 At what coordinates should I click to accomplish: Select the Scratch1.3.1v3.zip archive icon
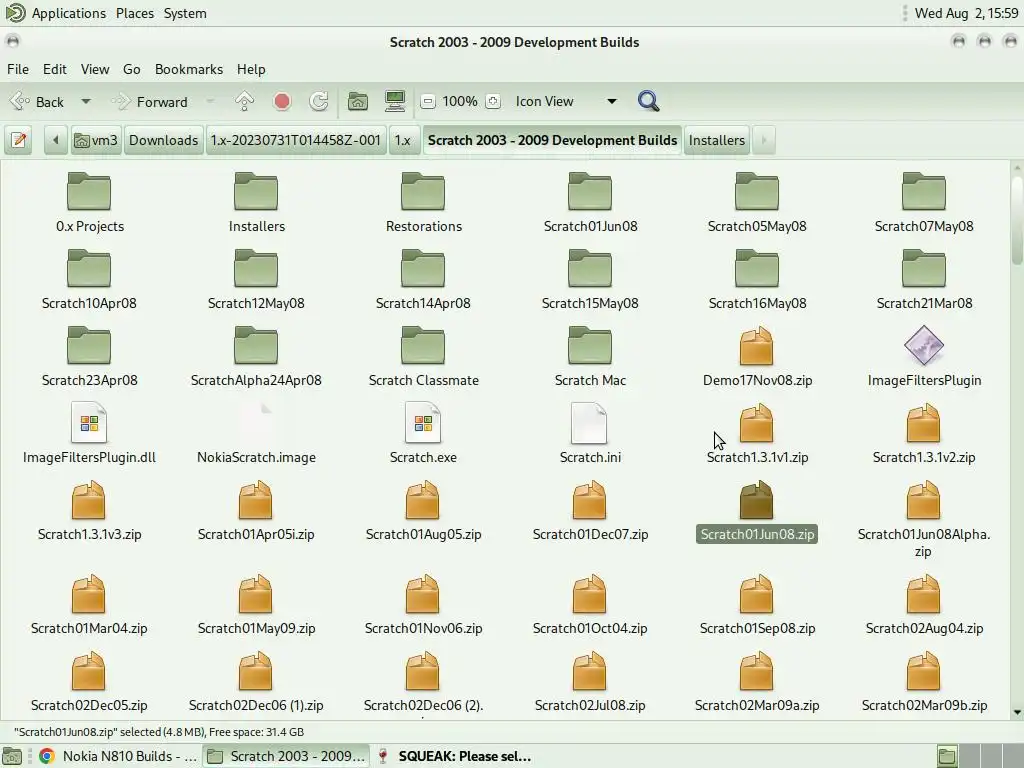88,500
